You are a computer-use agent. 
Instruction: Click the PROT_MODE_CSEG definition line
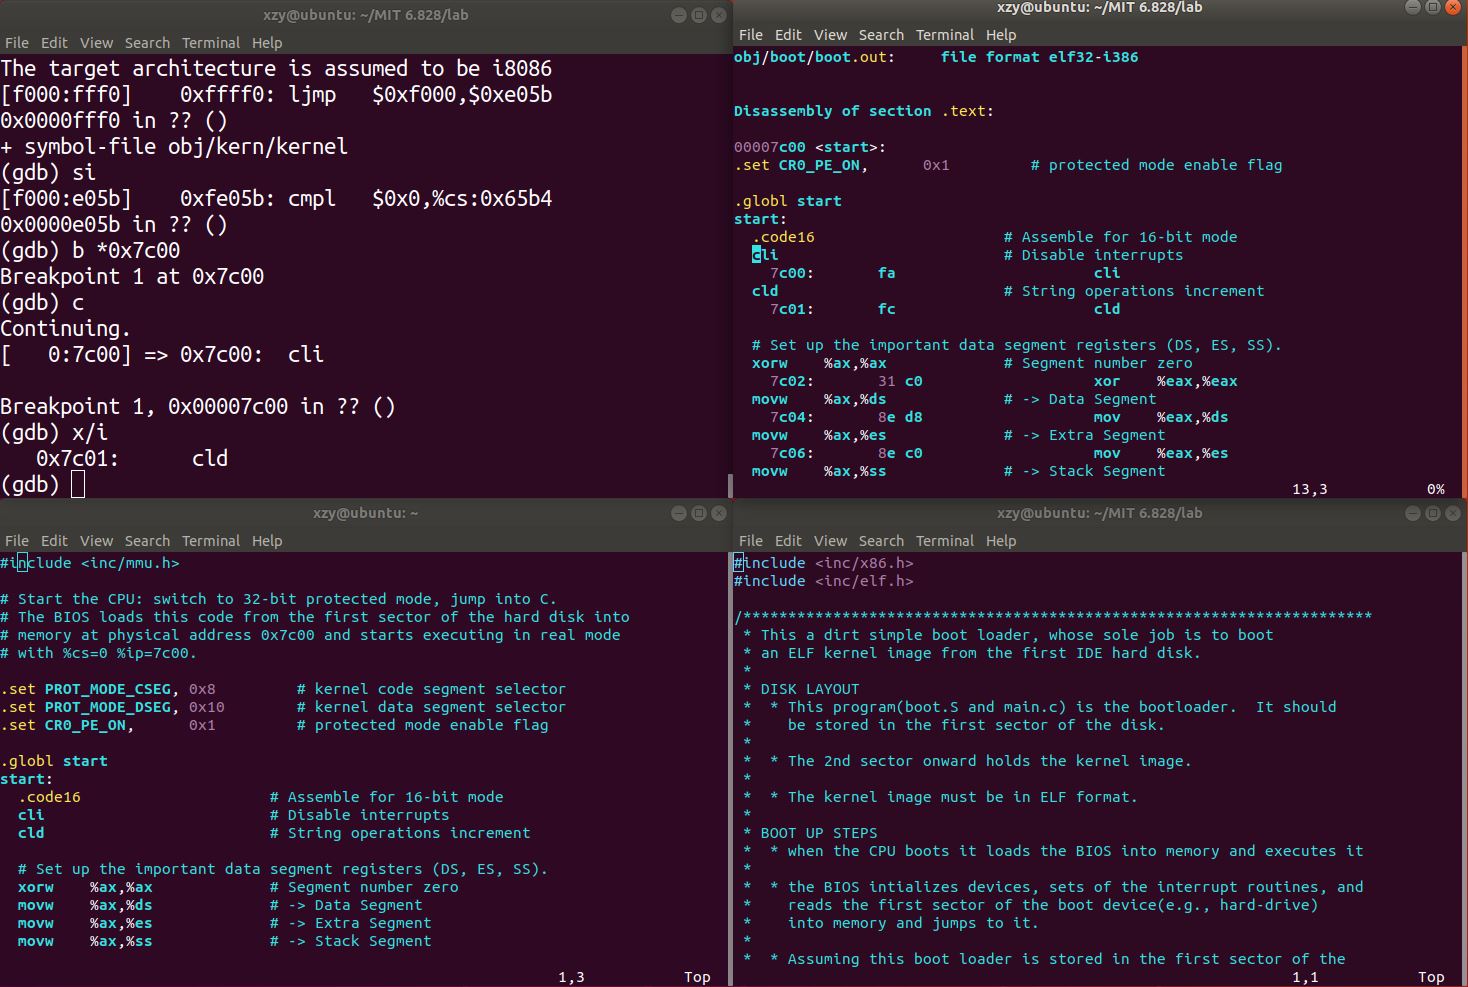click(283, 689)
